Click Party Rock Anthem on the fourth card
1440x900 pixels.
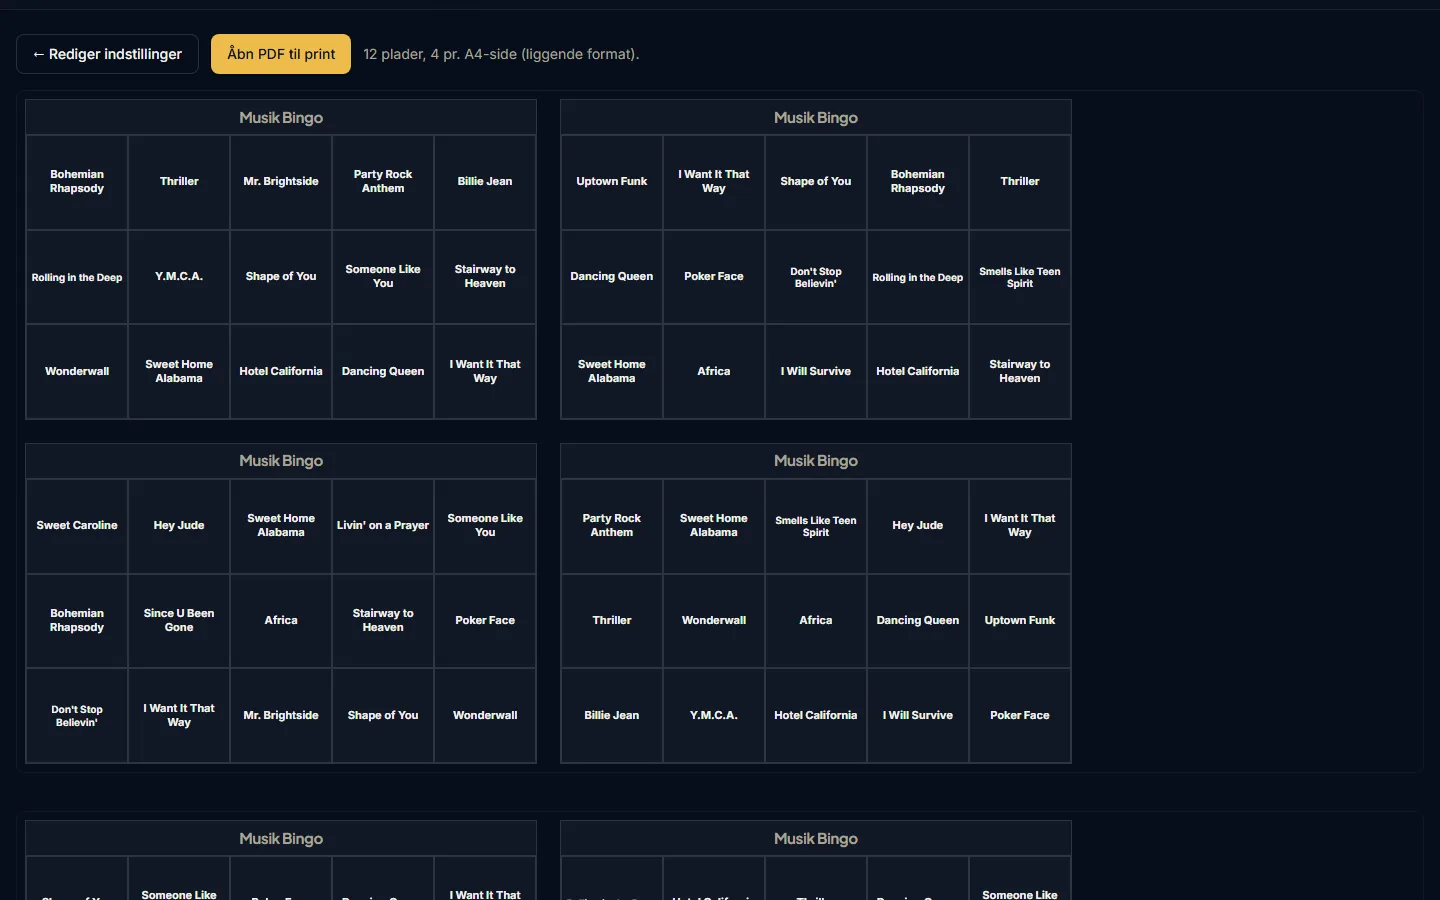[612, 526]
